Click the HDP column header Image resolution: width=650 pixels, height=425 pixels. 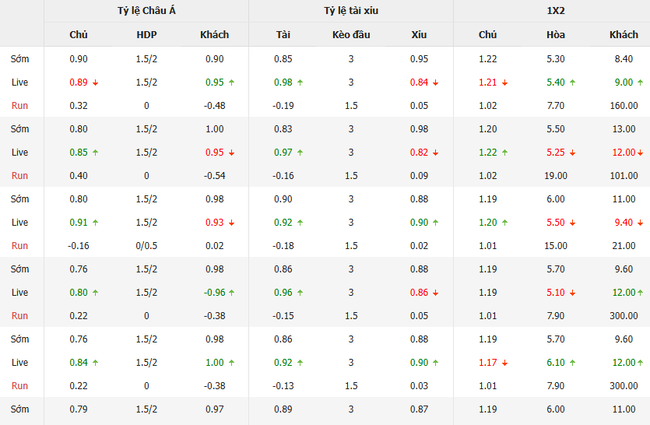(x=146, y=35)
